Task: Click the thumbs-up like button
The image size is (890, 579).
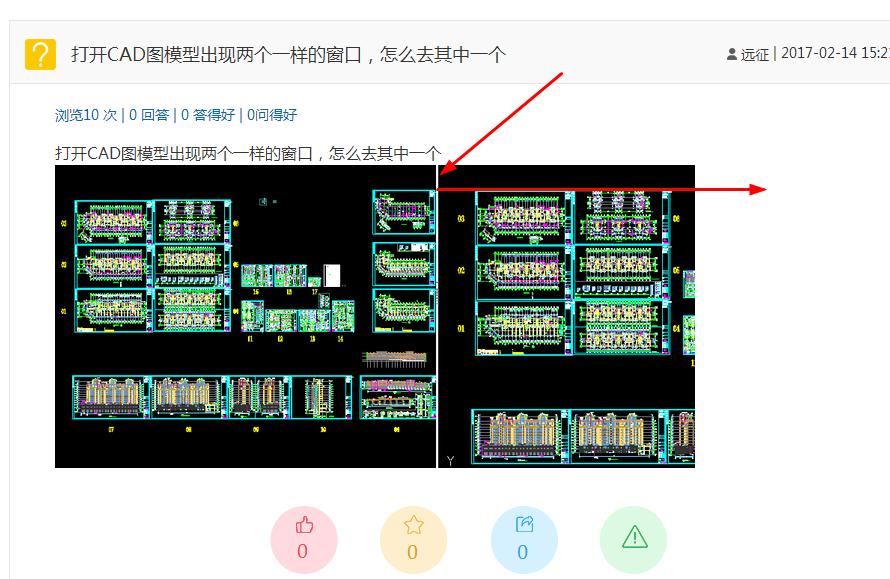Action: (x=304, y=539)
